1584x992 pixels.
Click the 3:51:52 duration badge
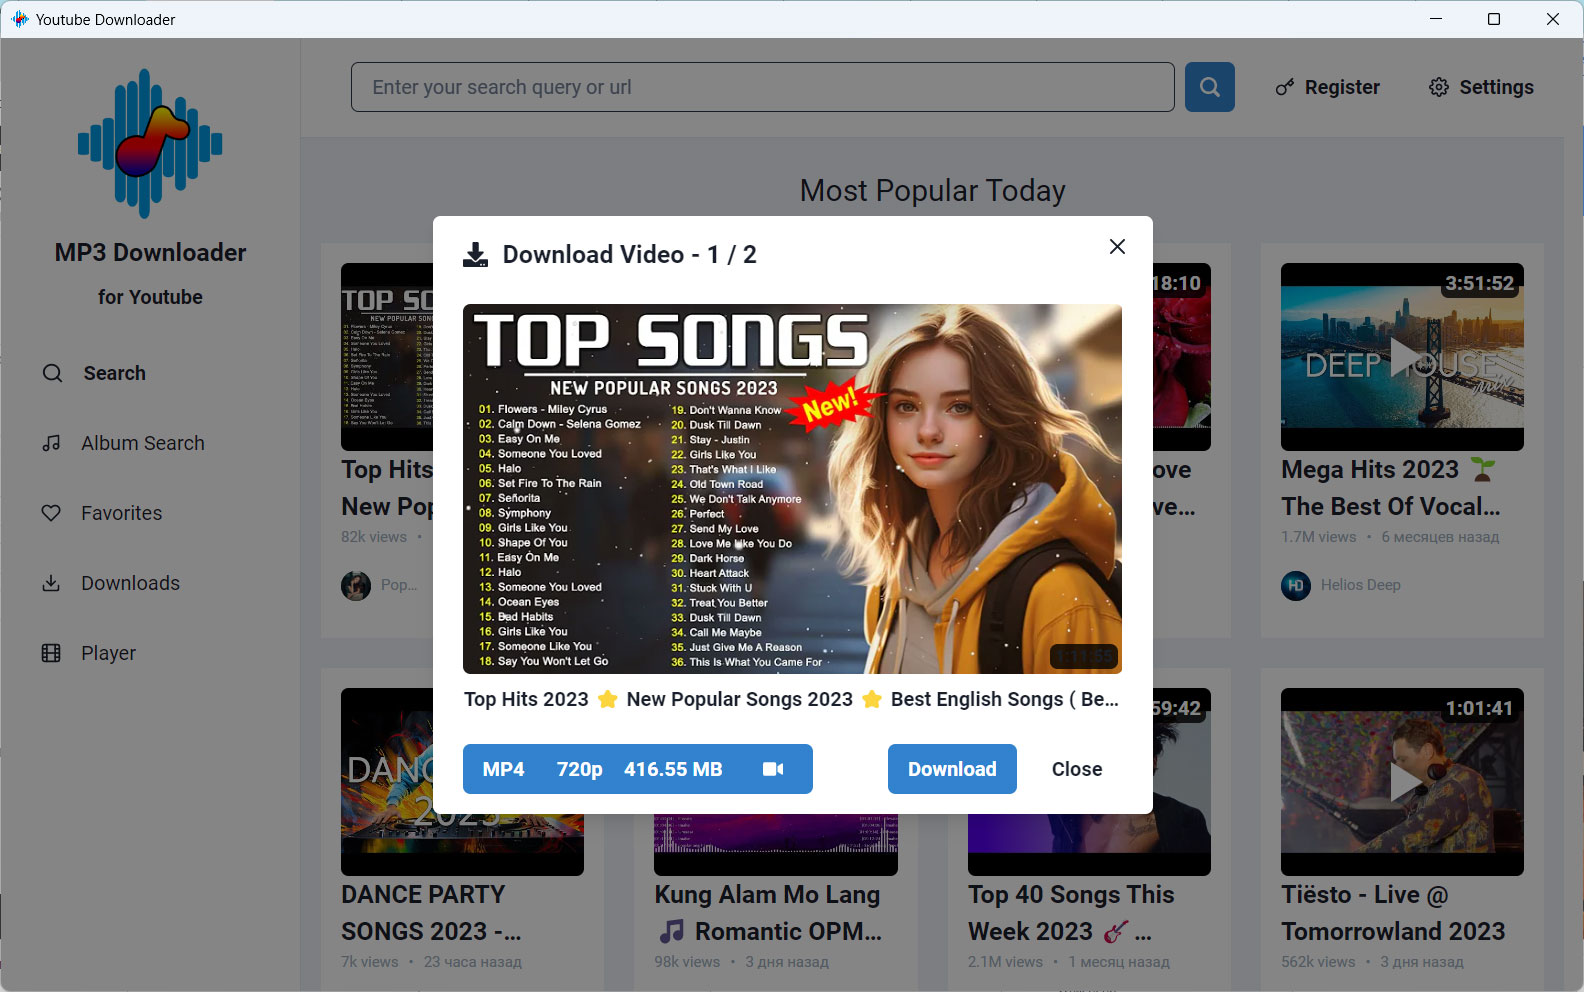click(x=1479, y=283)
